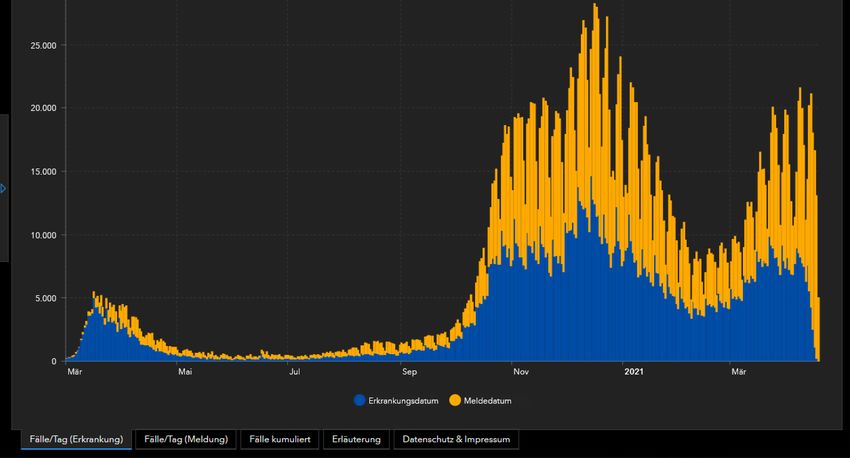Toggle the Erkrankungsdatum series via legend text
850x458 pixels.
tap(402, 400)
